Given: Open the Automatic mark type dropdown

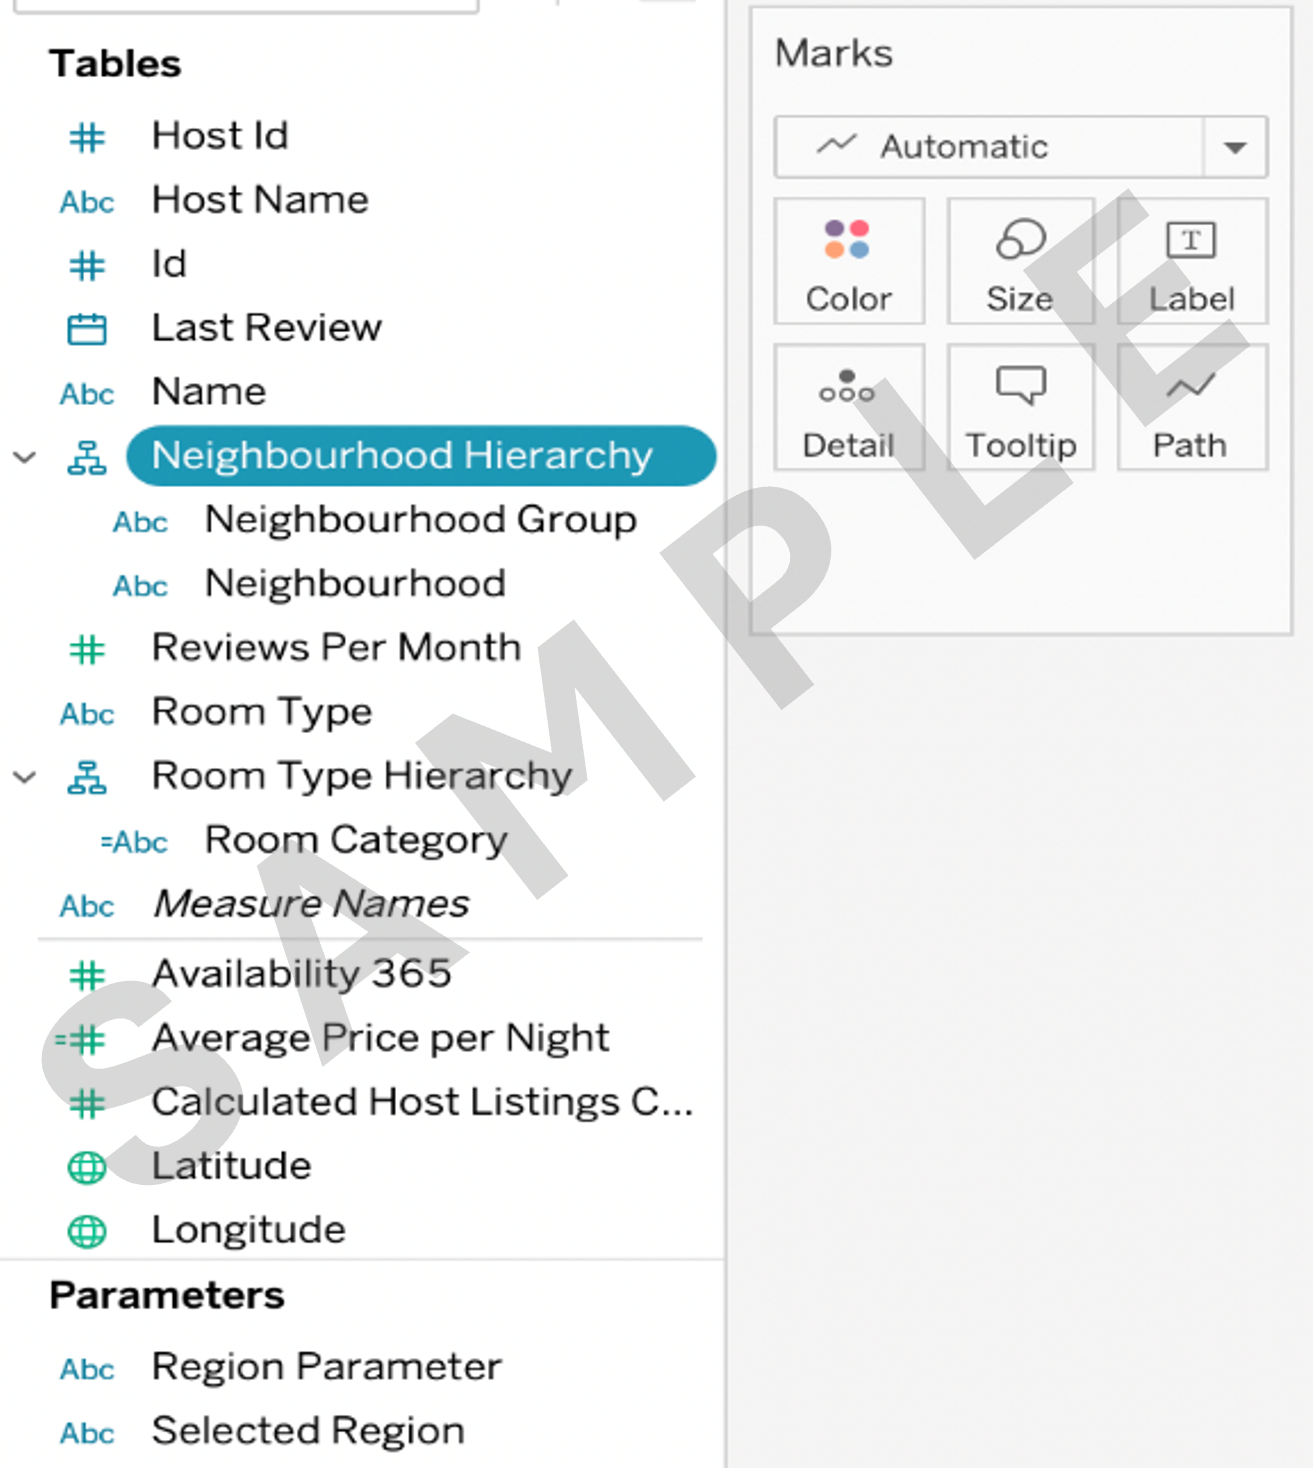Looking at the screenshot, I should coord(1235,148).
